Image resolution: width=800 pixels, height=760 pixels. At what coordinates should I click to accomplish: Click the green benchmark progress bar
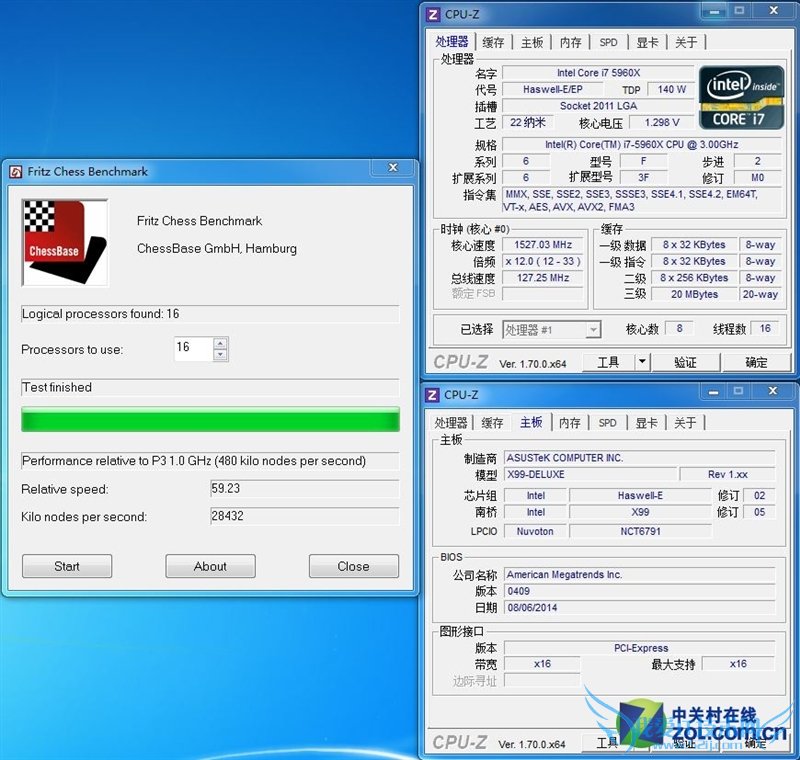click(x=210, y=420)
